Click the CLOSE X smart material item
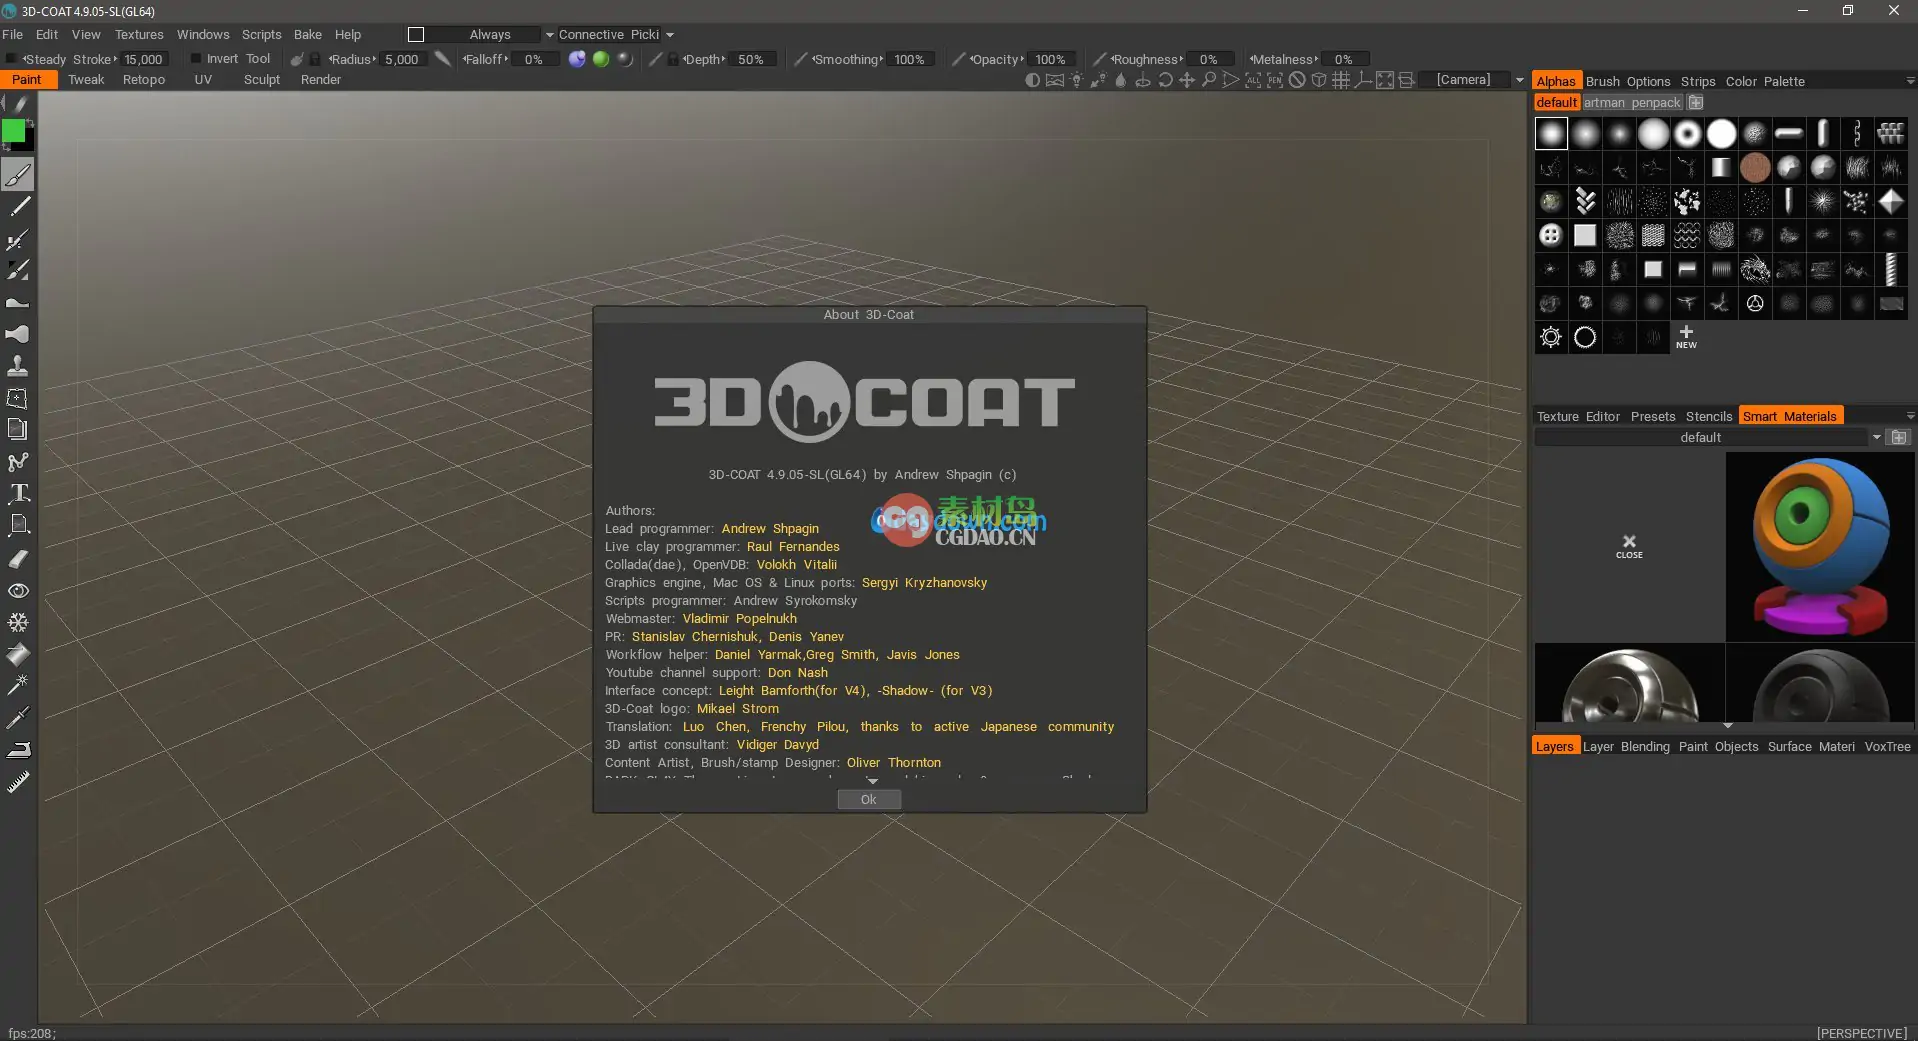The height and width of the screenshot is (1041, 1918). pyautogui.click(x=1629, y=546)
